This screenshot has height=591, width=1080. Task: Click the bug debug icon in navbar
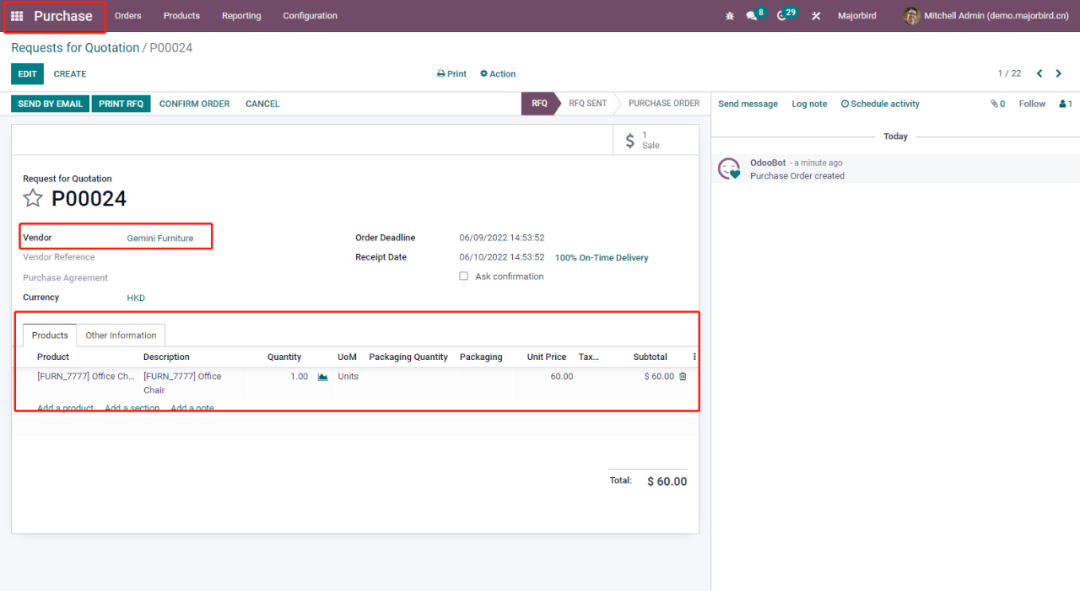(729, 16)
